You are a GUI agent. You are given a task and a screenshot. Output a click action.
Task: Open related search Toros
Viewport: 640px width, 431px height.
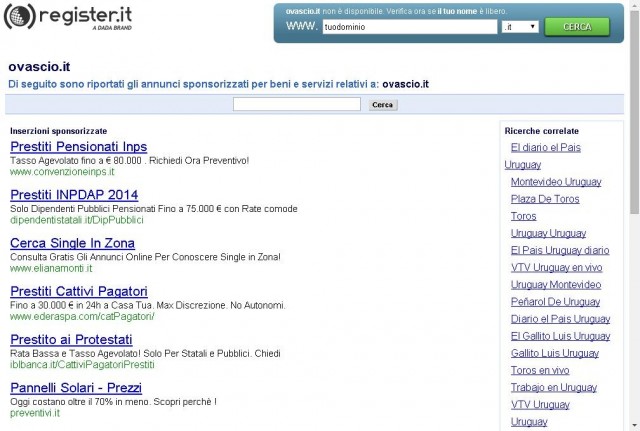click(523, 216)
